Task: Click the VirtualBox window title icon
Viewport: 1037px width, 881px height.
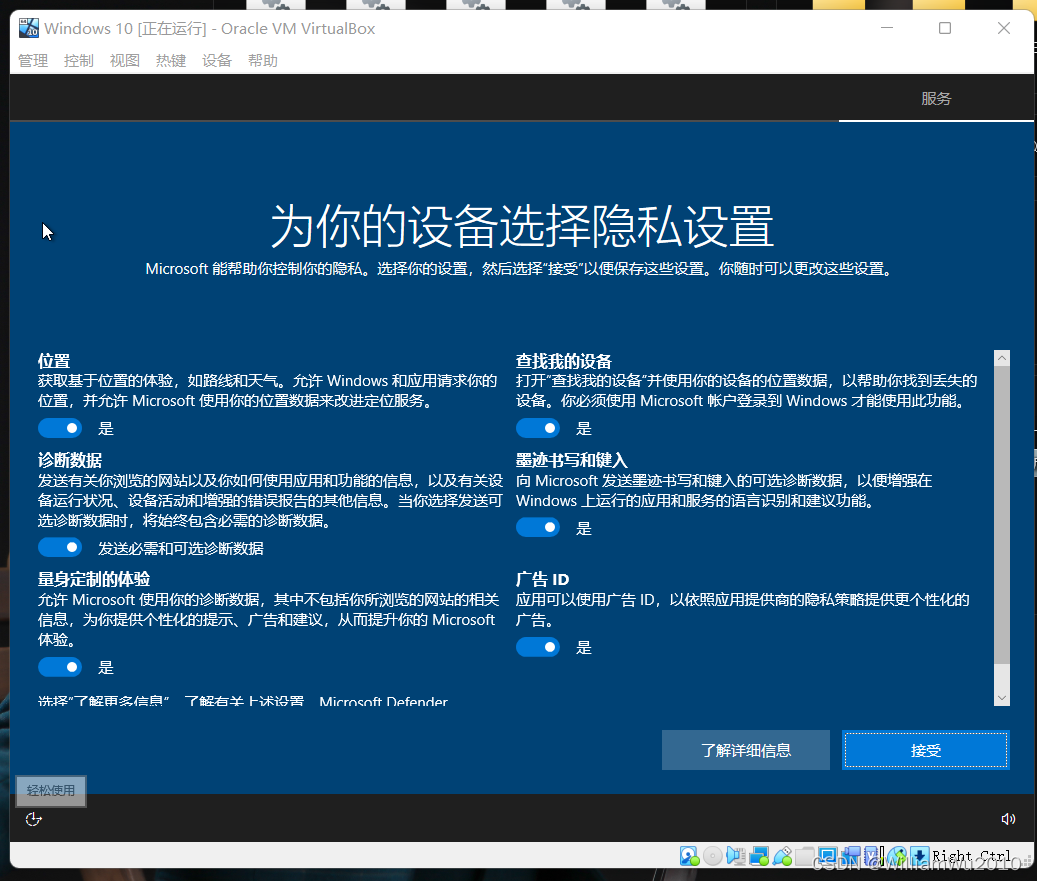Action: click(28, 28)
